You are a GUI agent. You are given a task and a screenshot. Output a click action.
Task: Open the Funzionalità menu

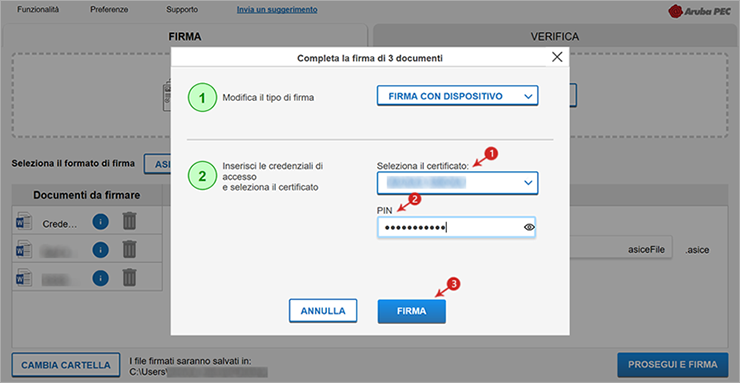tap(38, 9)
